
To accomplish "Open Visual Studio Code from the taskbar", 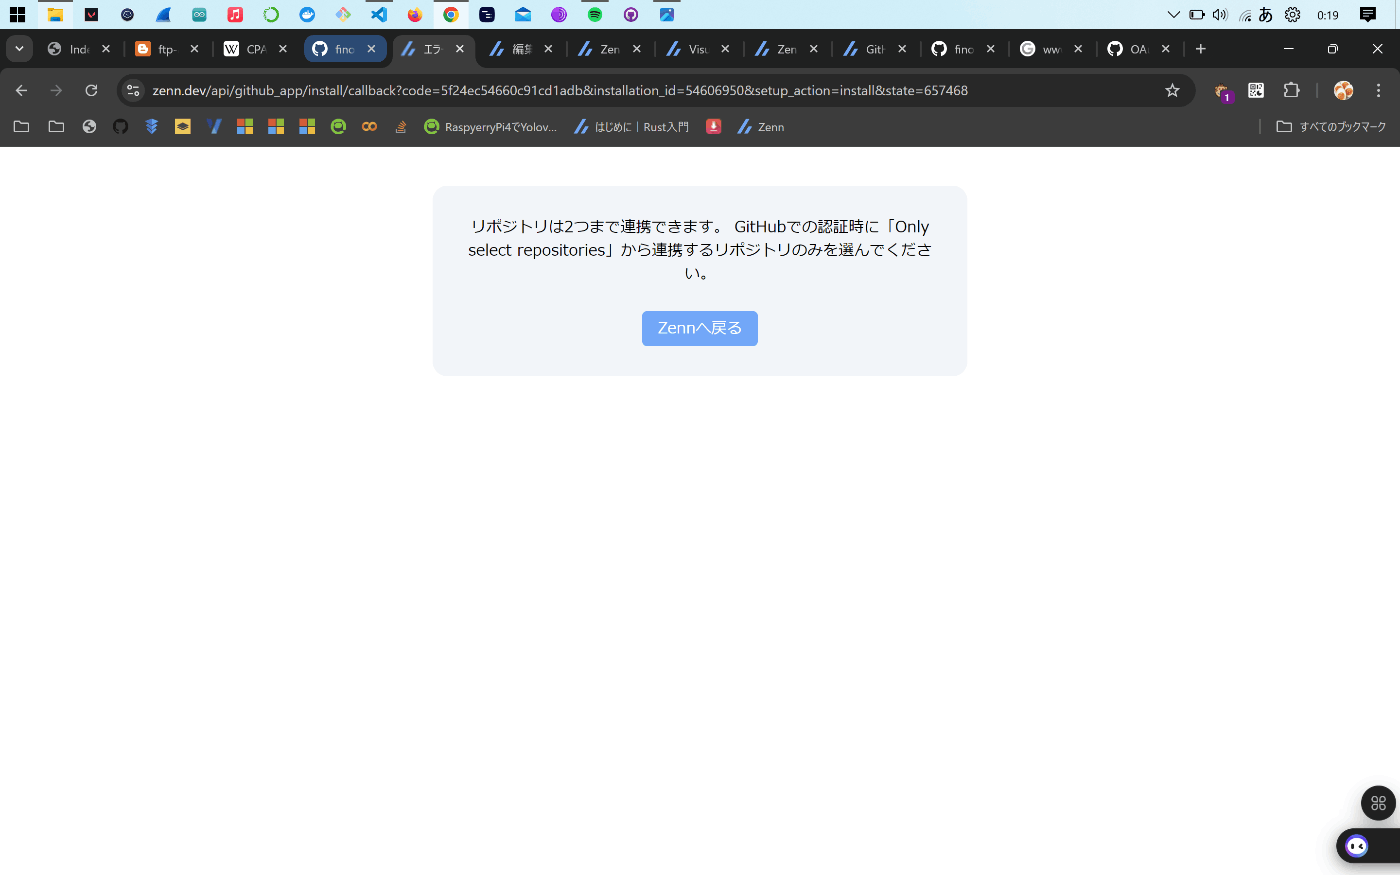I will click(x=379, y=15).
